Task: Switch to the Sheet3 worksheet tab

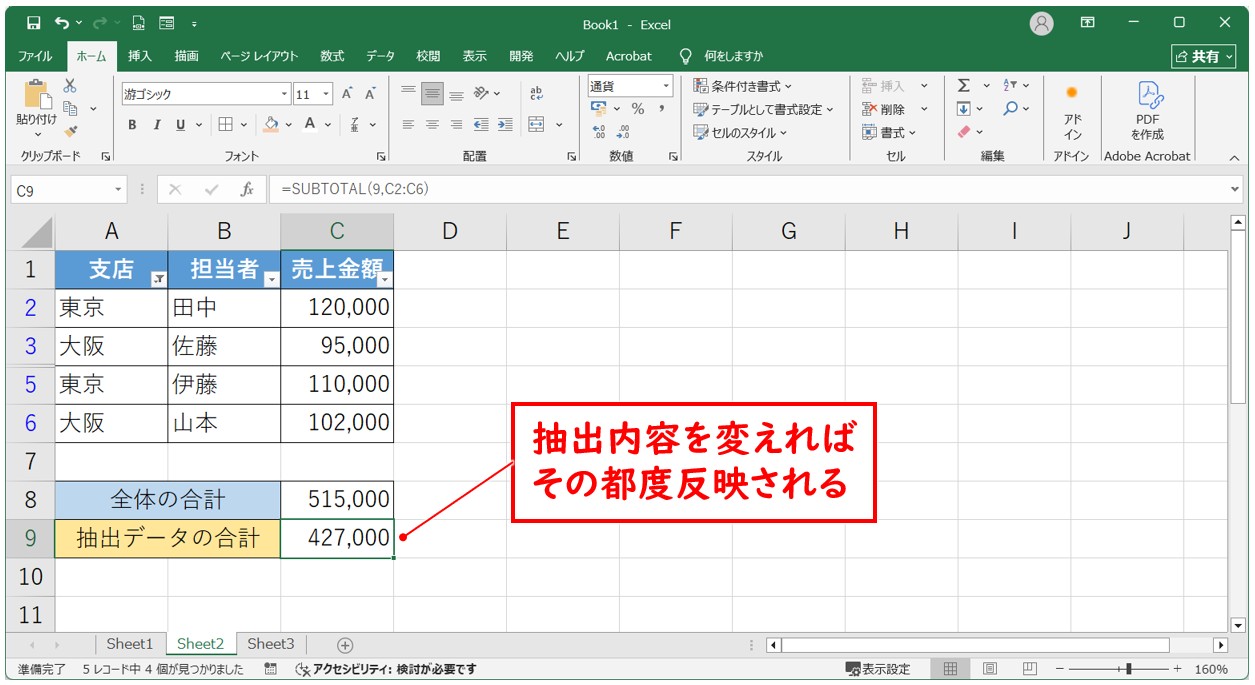Action: (271, 645)
